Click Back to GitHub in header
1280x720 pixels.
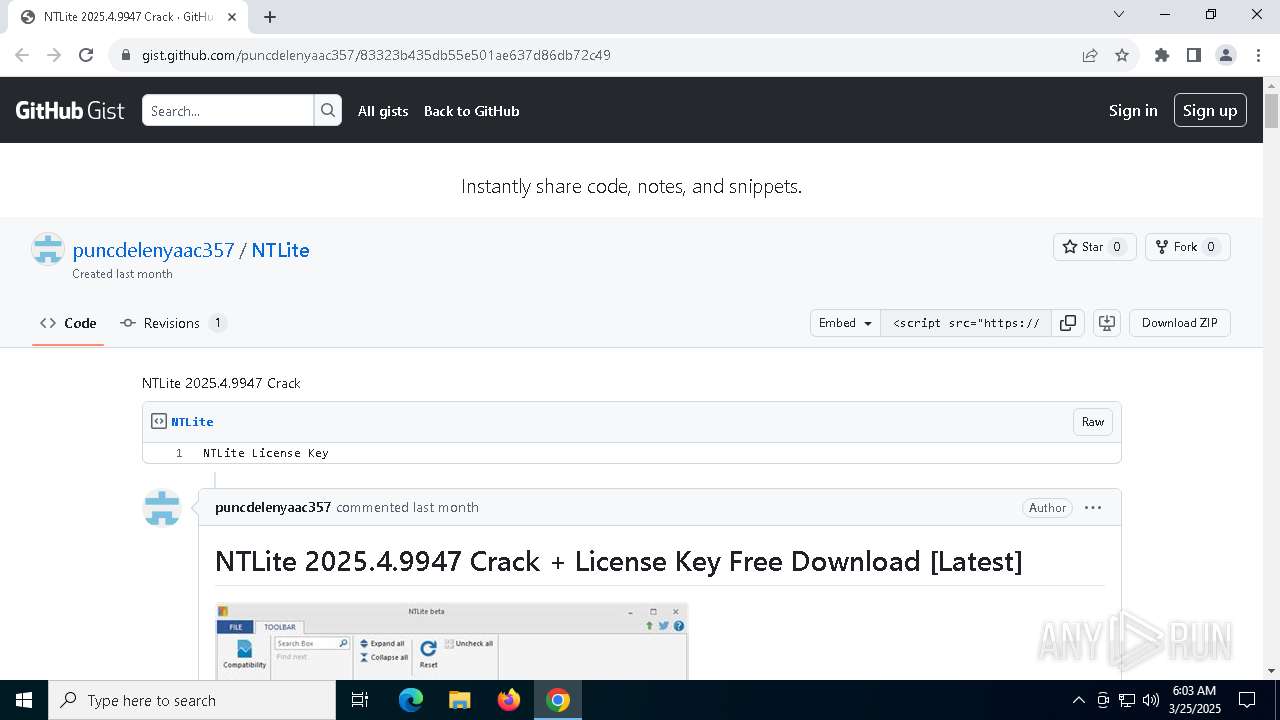click(472, 111)
